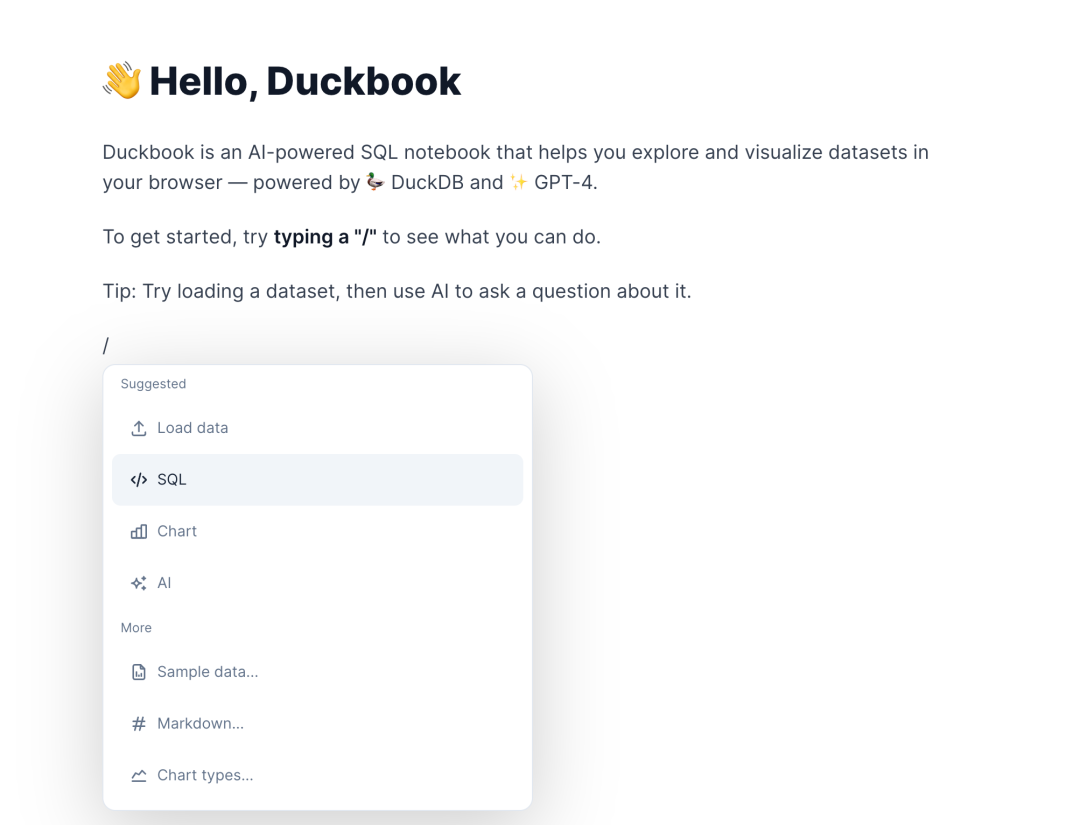The image size is (1080, 825).
Task: Click the duck emoji before DuckDB
Action: [x=375, y=182]
